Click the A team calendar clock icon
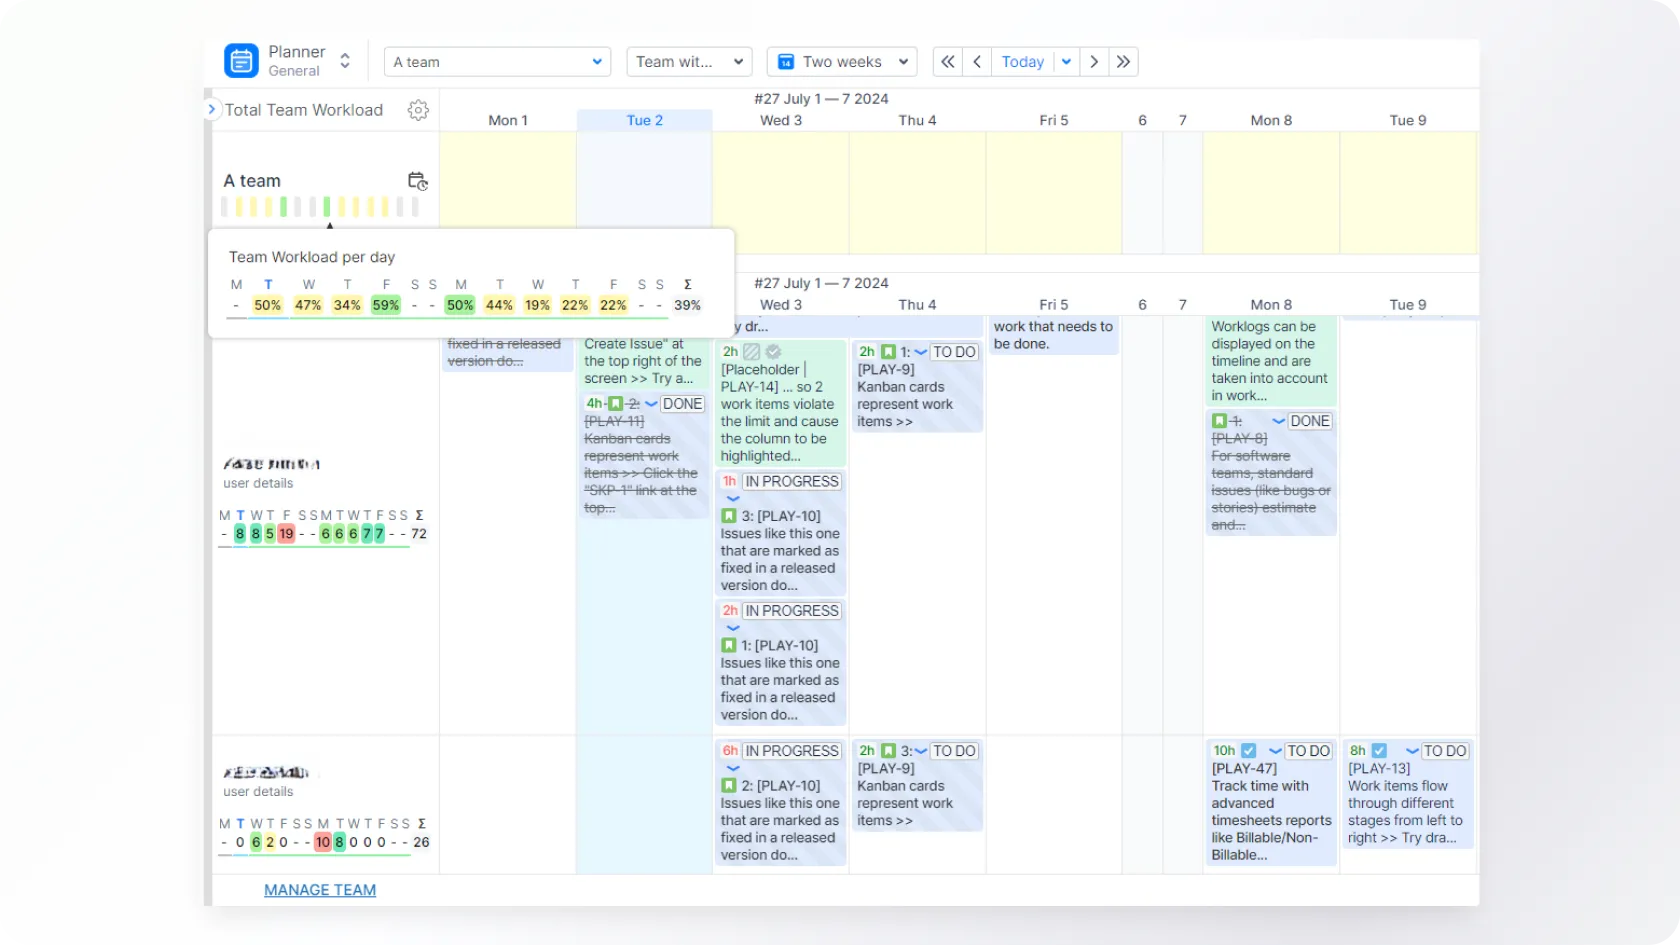Viewport: 1680px width, 945px height. coord(418,181)
